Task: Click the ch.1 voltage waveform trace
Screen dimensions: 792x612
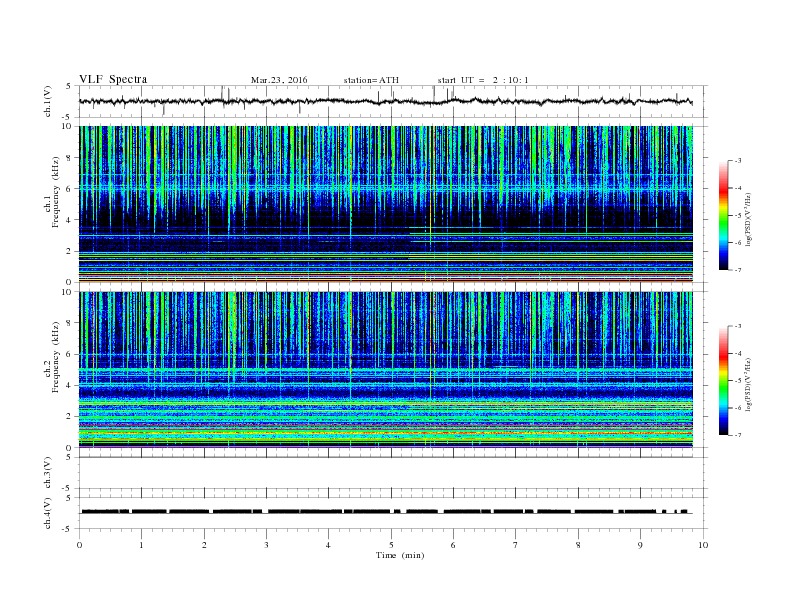Action: click(x=385, y=101)
